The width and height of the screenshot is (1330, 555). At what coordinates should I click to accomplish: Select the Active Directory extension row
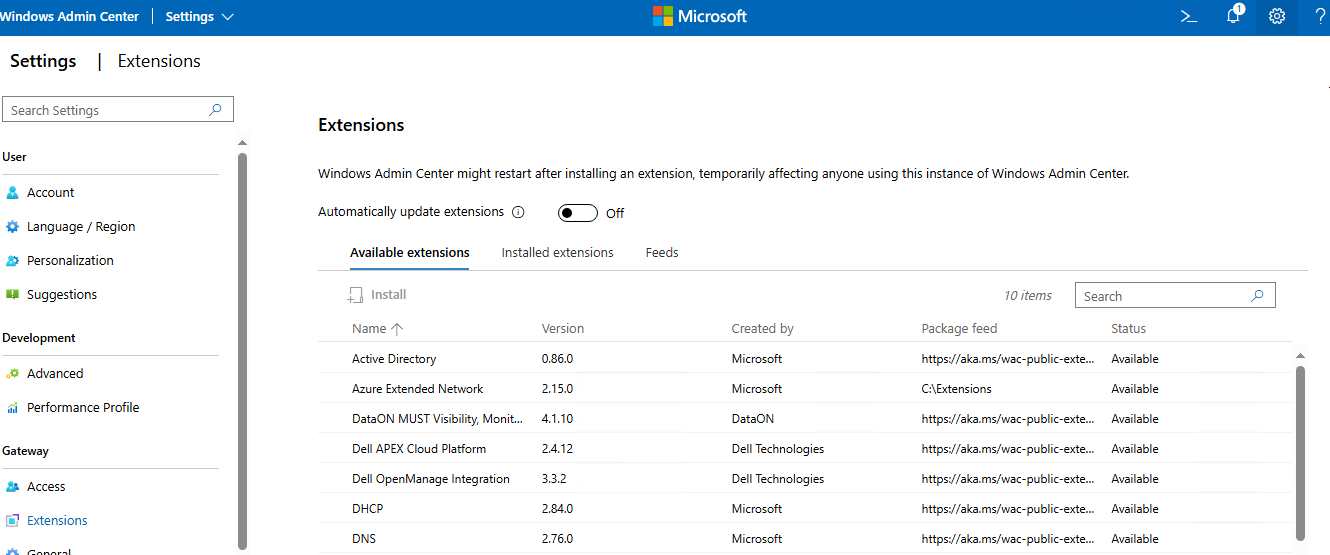tap(806, 359)
